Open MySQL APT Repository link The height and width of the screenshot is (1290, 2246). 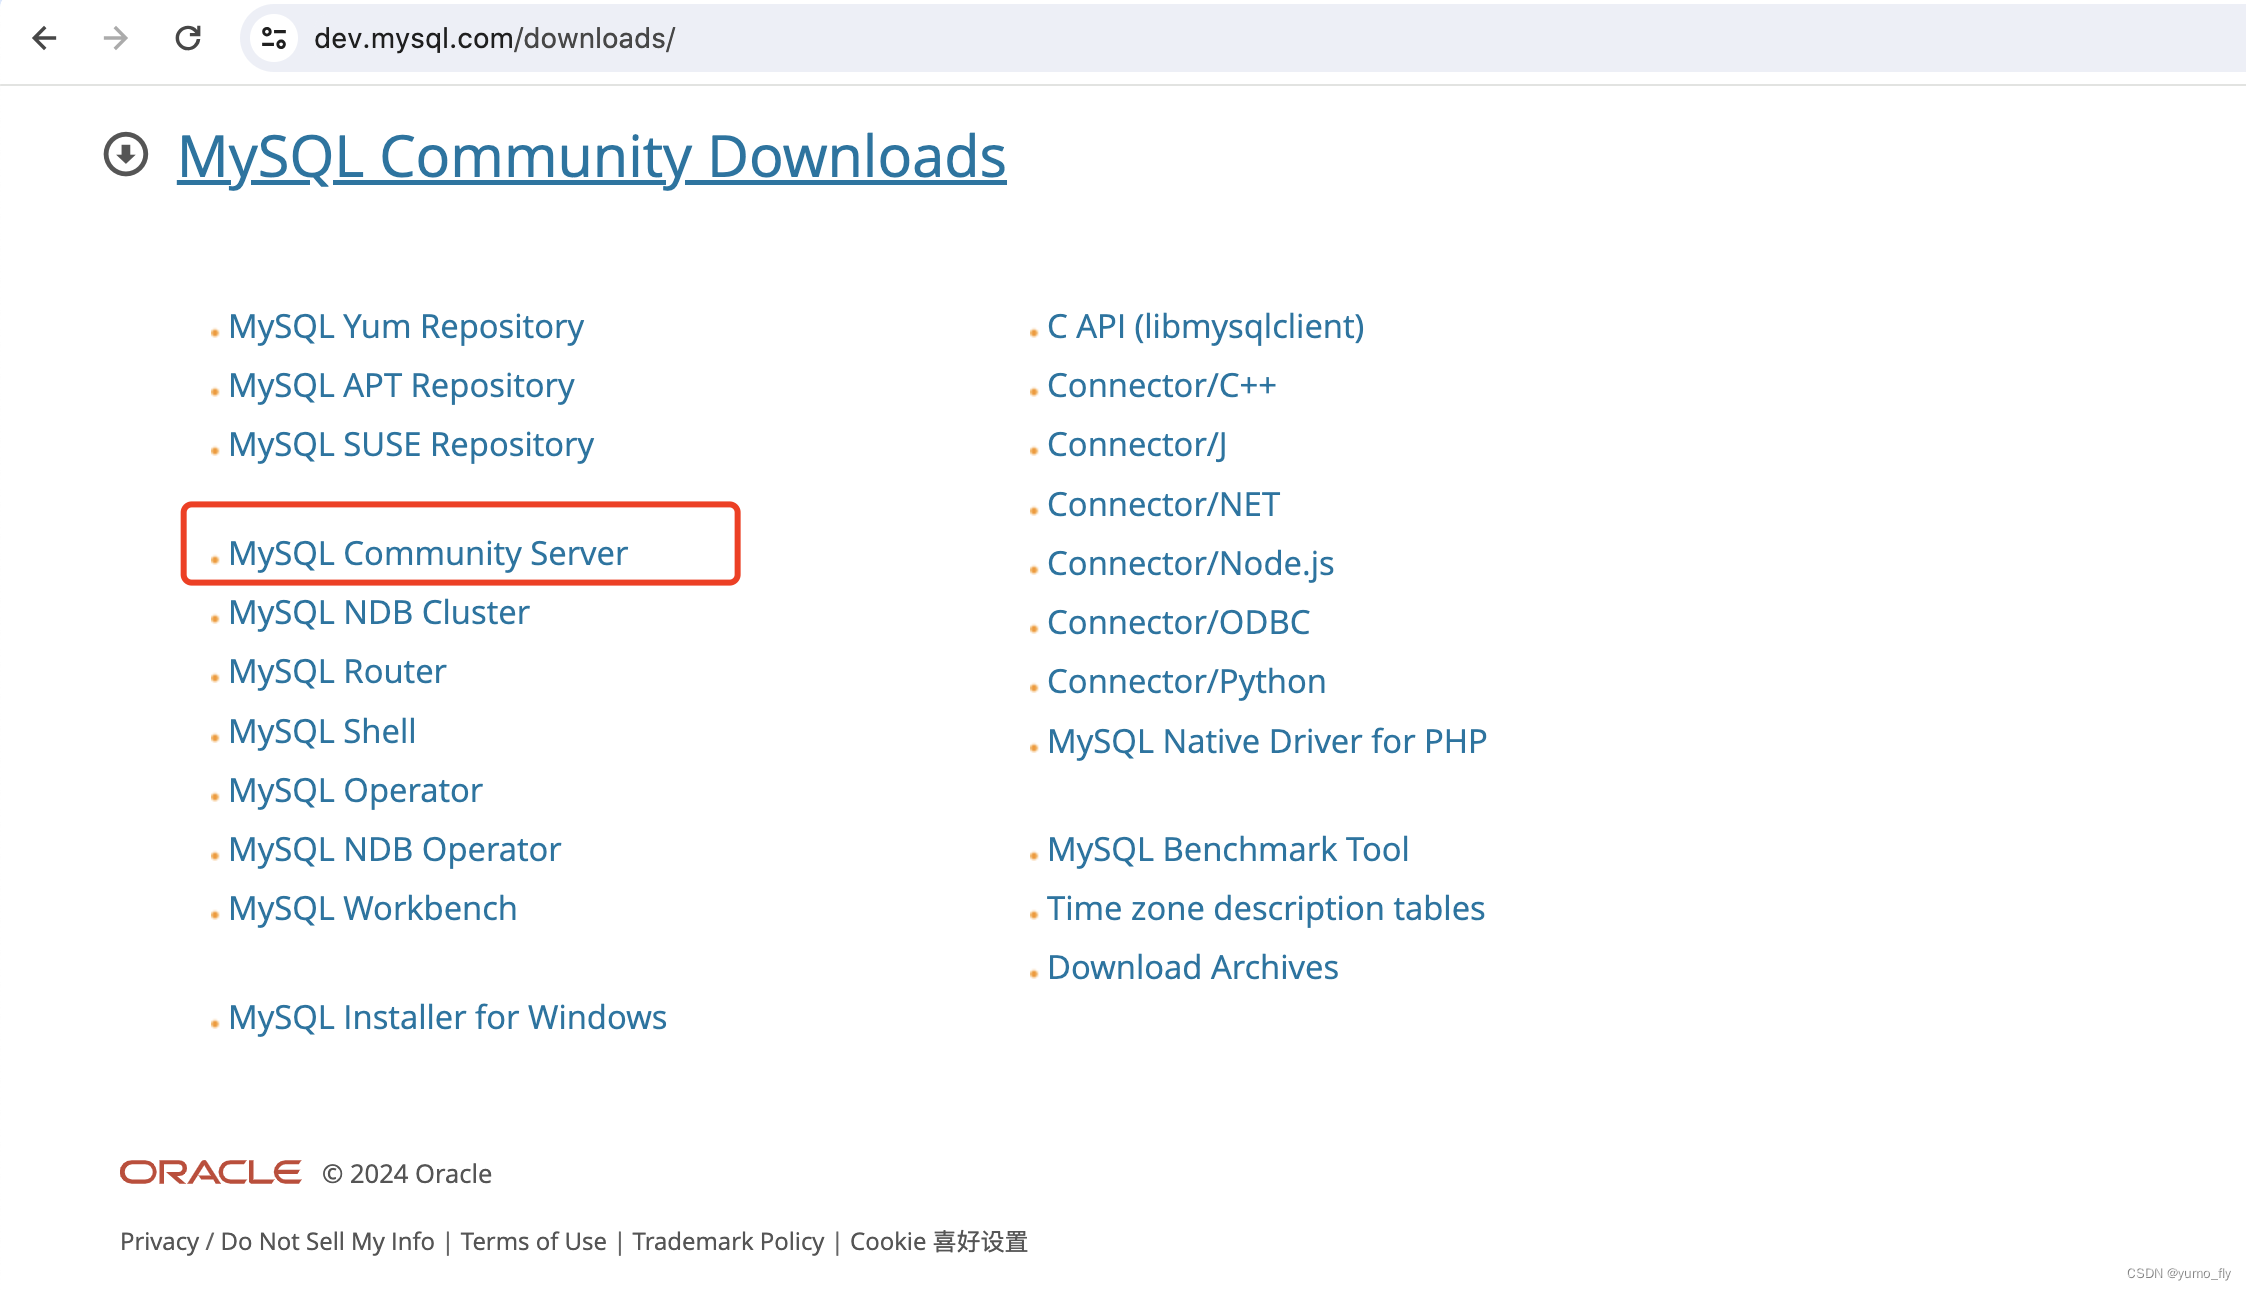pyautogui.click(x=401, y=386)
